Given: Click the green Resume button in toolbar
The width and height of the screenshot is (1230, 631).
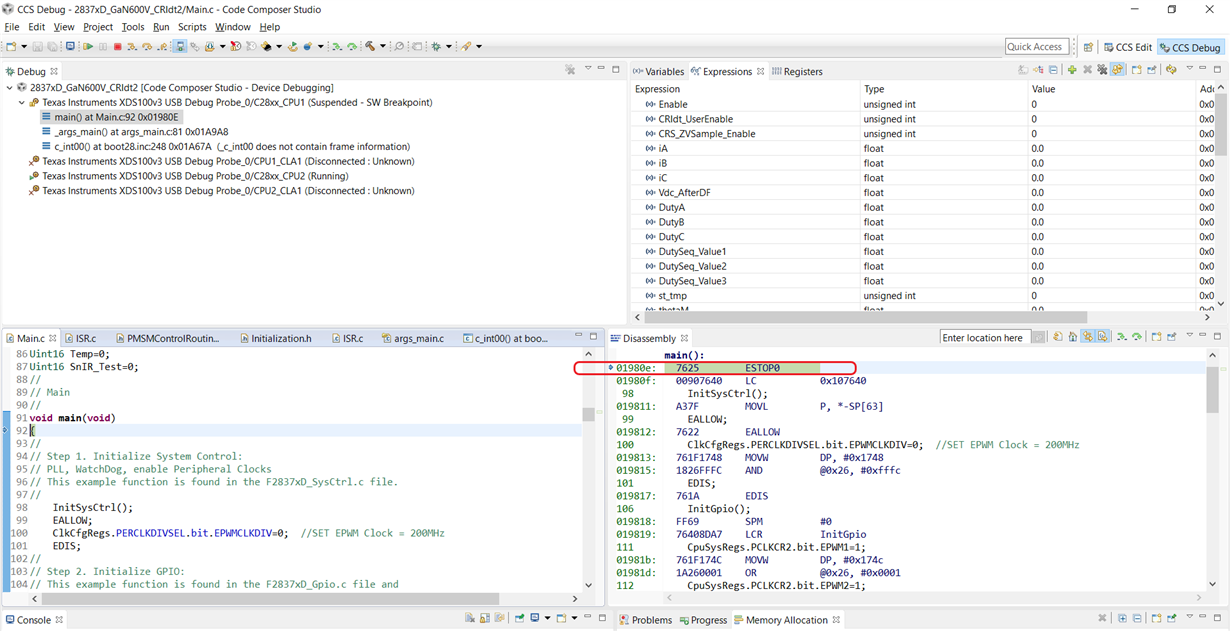Looking at the screenshot, I should tap(88, 47).
